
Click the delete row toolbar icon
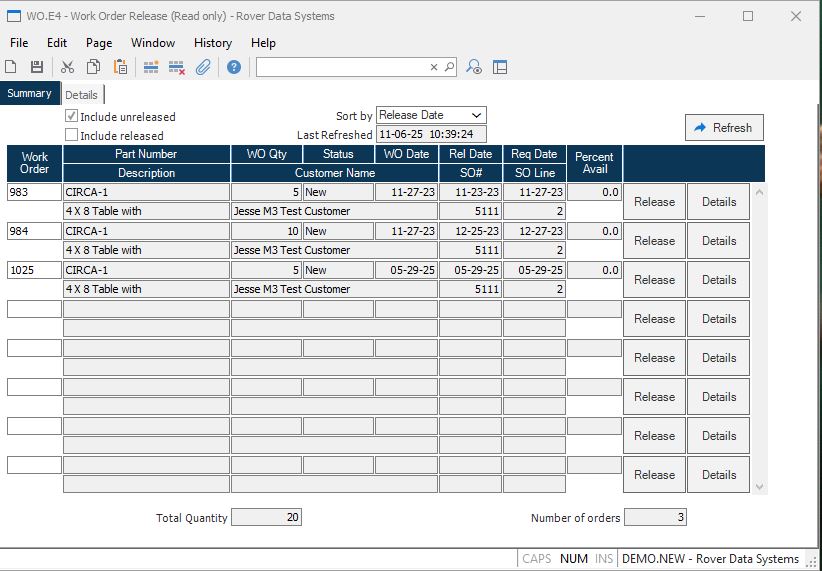177,67
